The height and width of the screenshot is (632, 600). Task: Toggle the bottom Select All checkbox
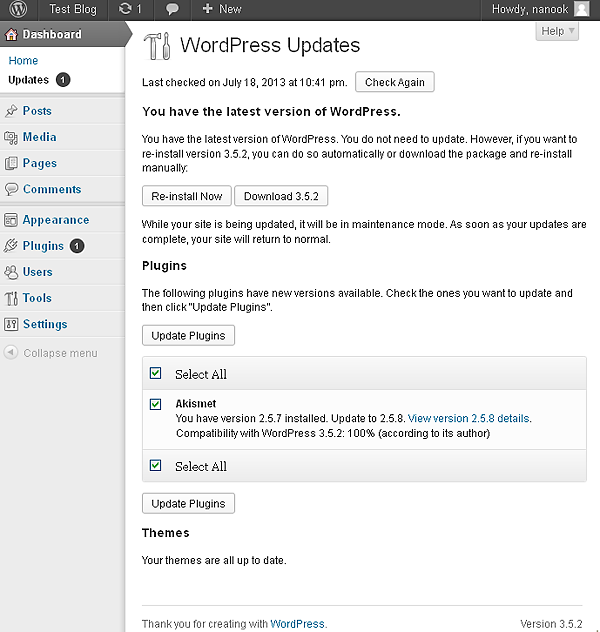pos(156,466)
